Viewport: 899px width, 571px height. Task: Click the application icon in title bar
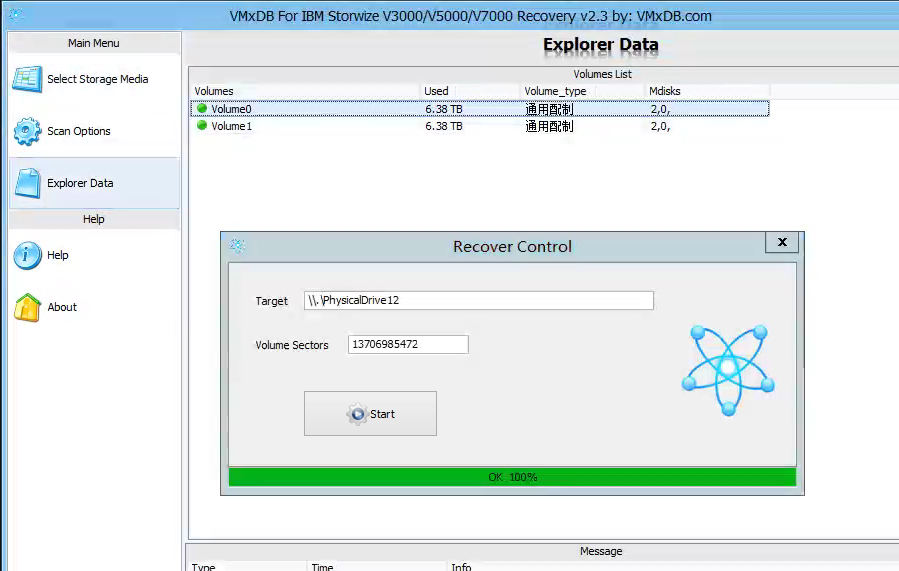(16, 15)
